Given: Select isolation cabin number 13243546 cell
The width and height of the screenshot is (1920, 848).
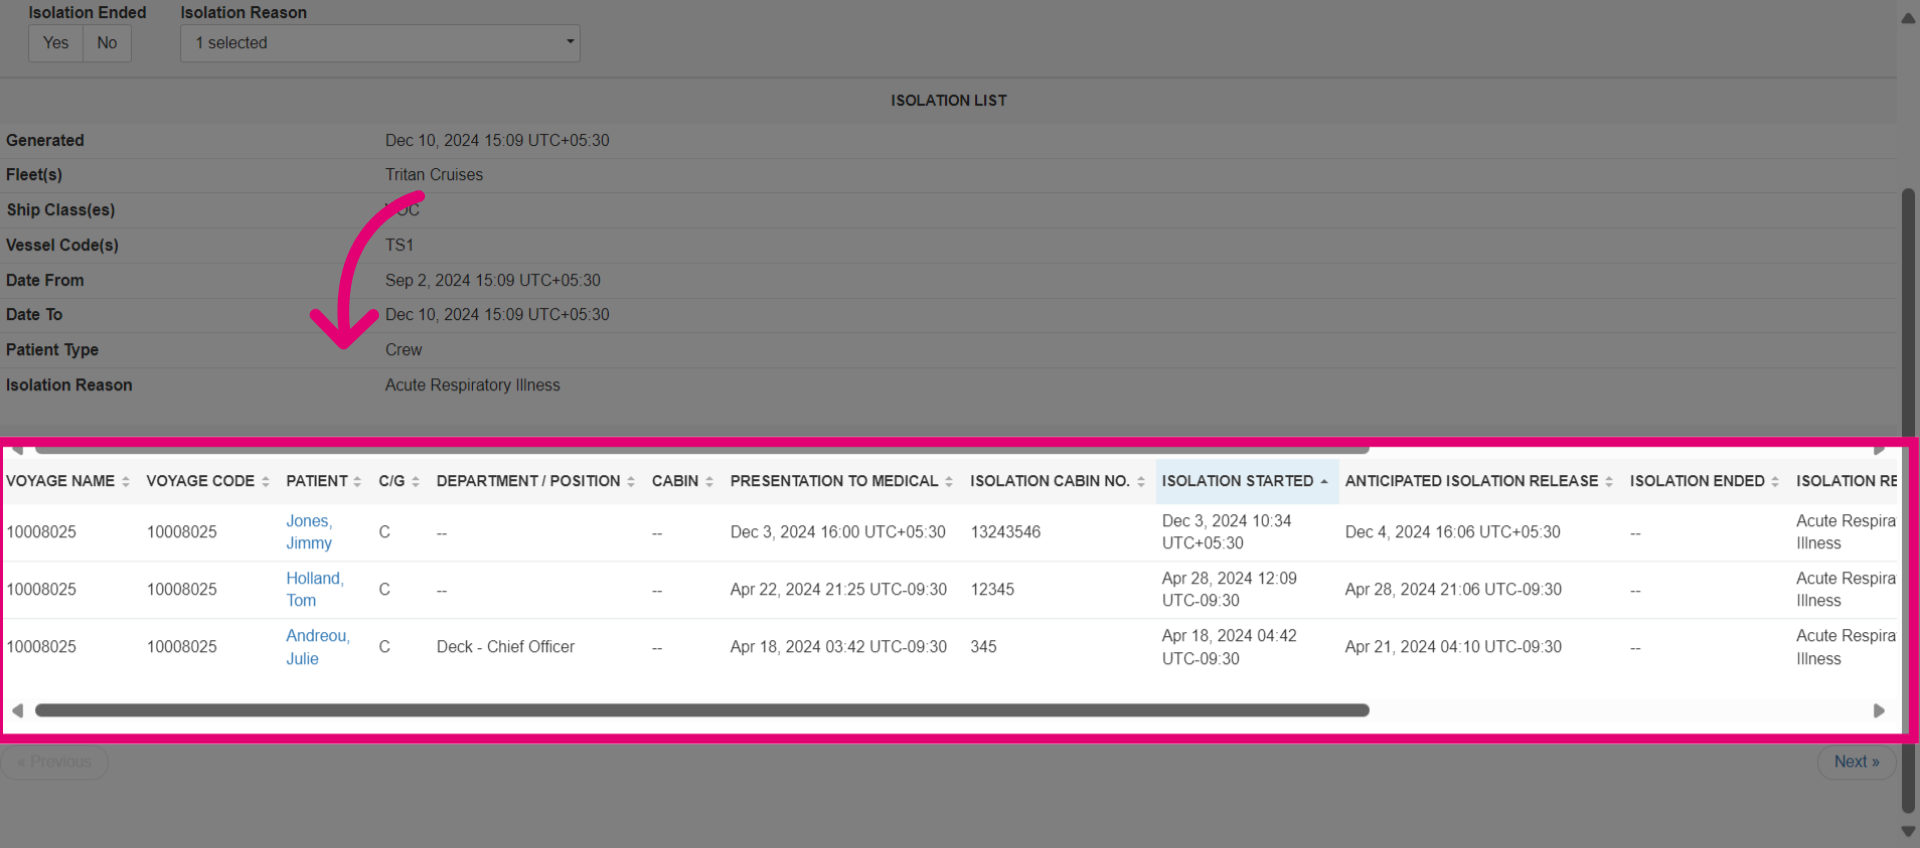Looking at the screenshot, I should pyautogui.click(x=1006, y=532).
